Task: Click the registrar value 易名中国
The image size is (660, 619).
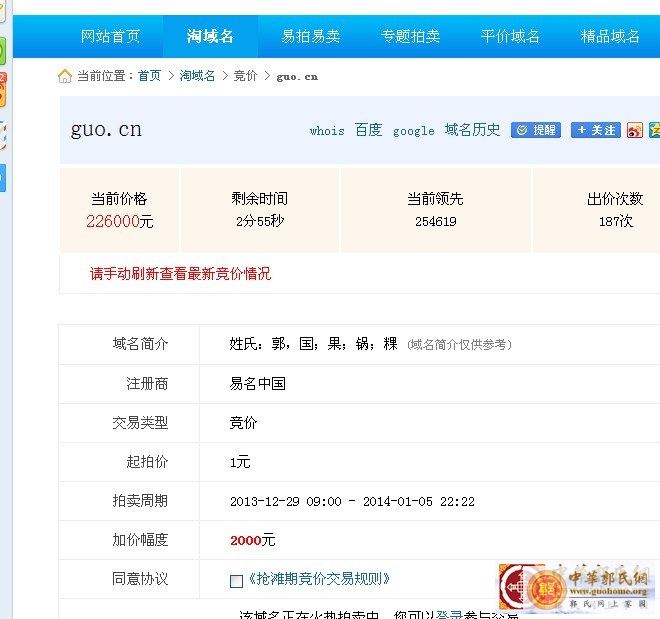Action: [x=257, y=384]
